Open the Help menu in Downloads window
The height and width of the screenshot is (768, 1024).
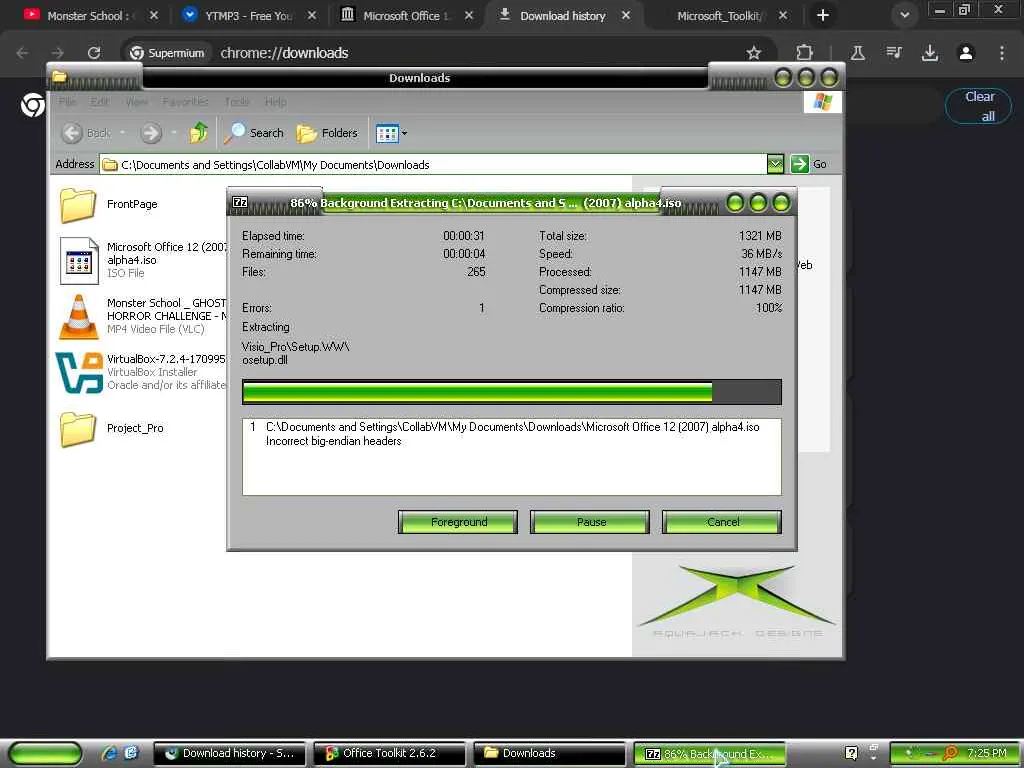point(276,102)
